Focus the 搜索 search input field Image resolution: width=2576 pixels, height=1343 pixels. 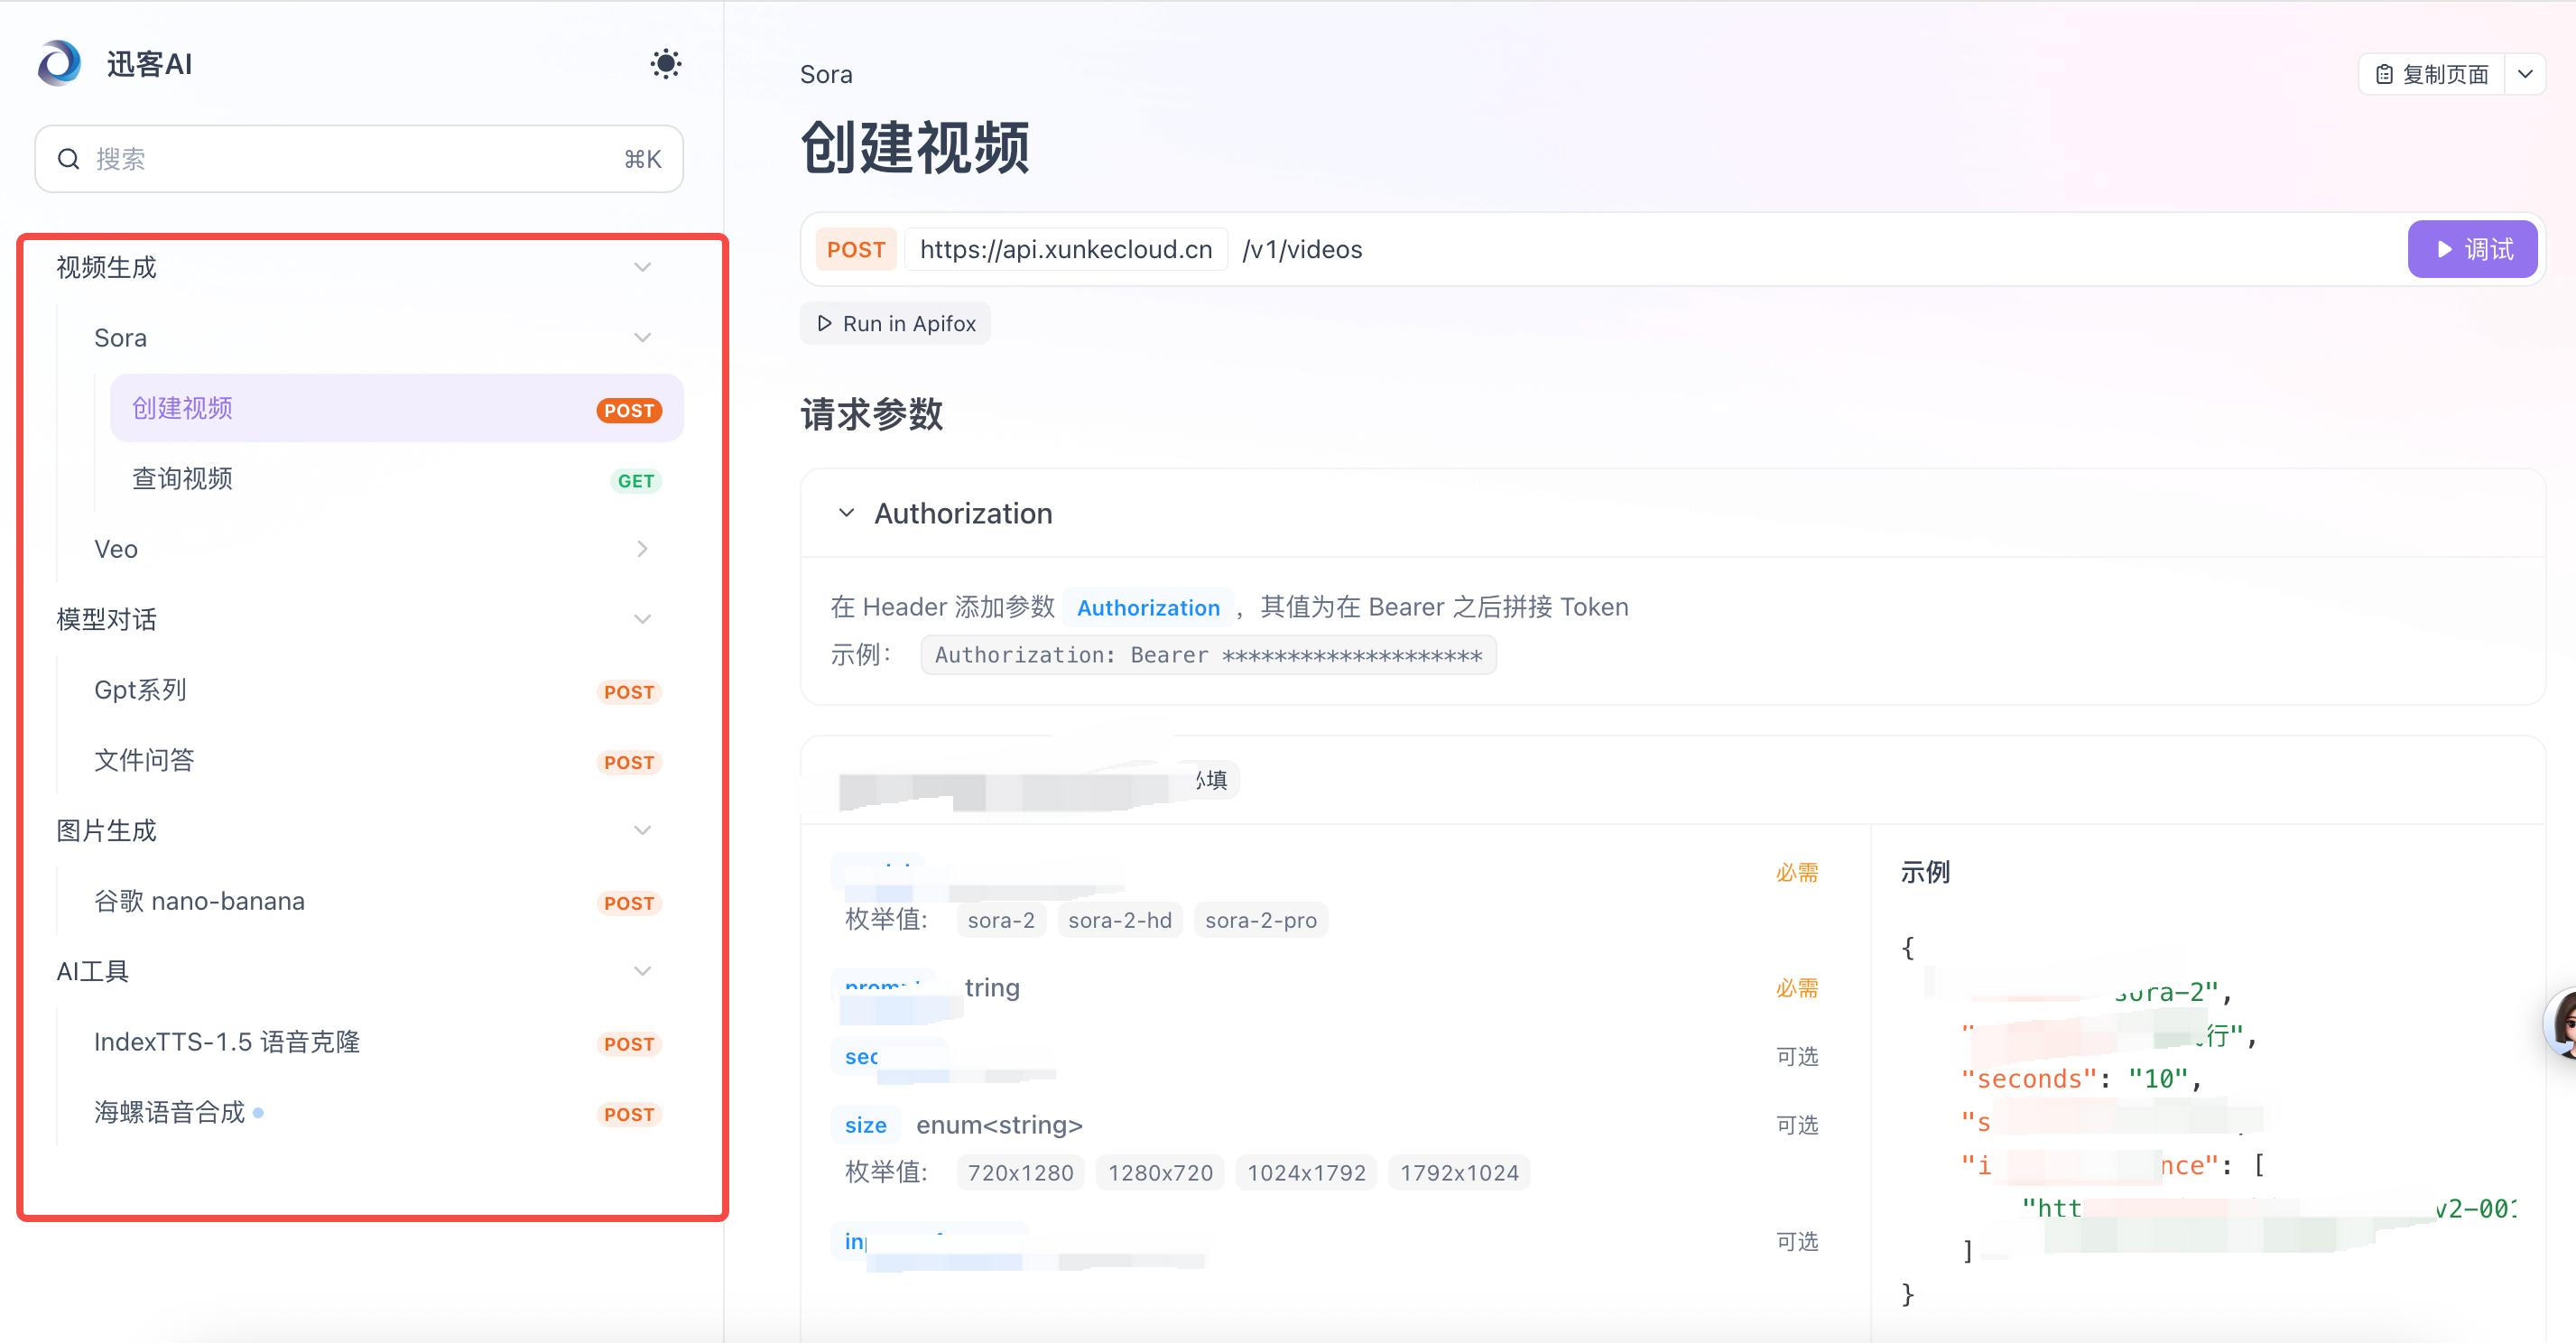click(350, 159)
